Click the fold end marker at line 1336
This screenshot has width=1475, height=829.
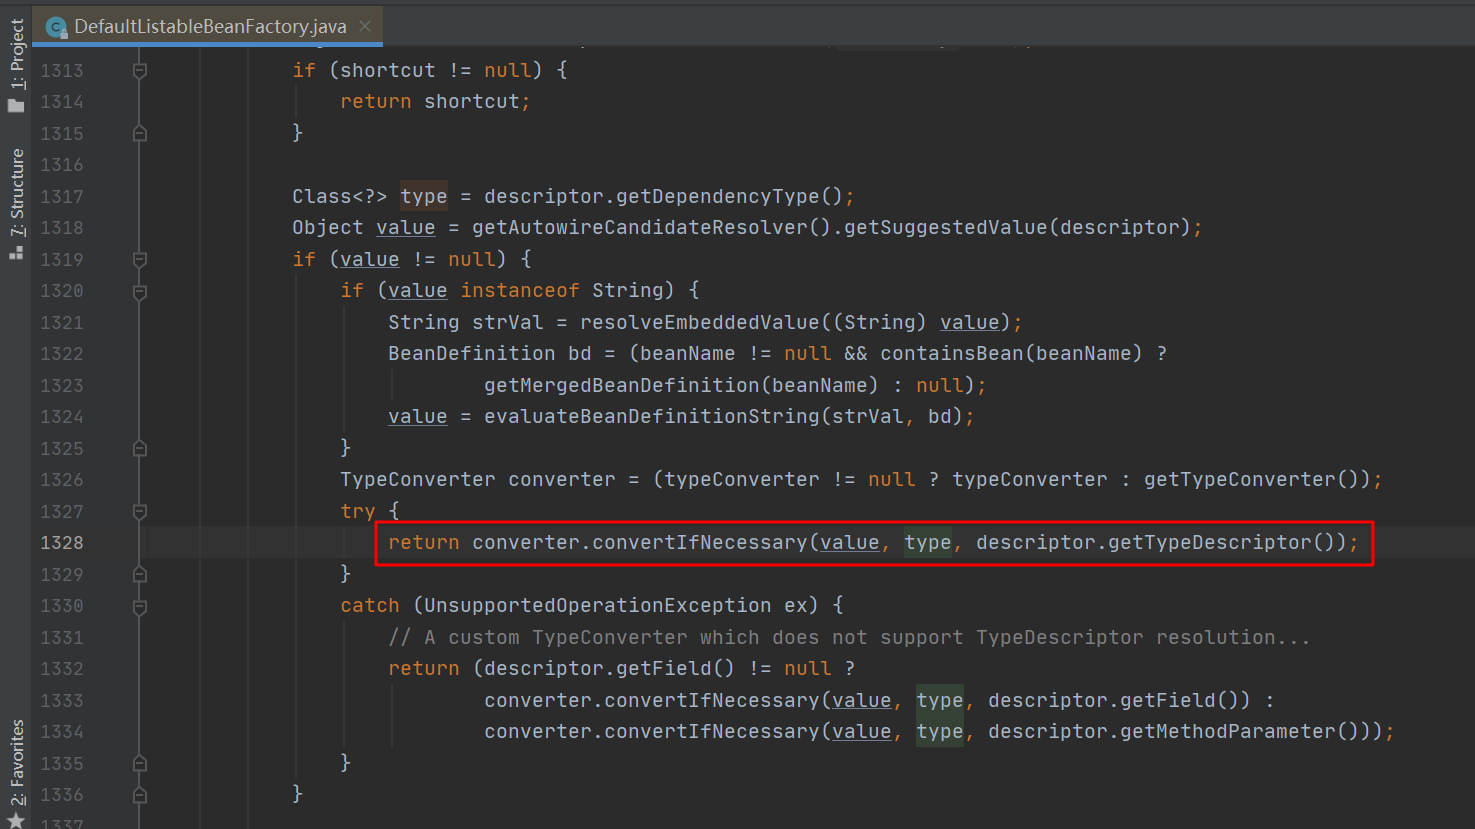(140, 795)
